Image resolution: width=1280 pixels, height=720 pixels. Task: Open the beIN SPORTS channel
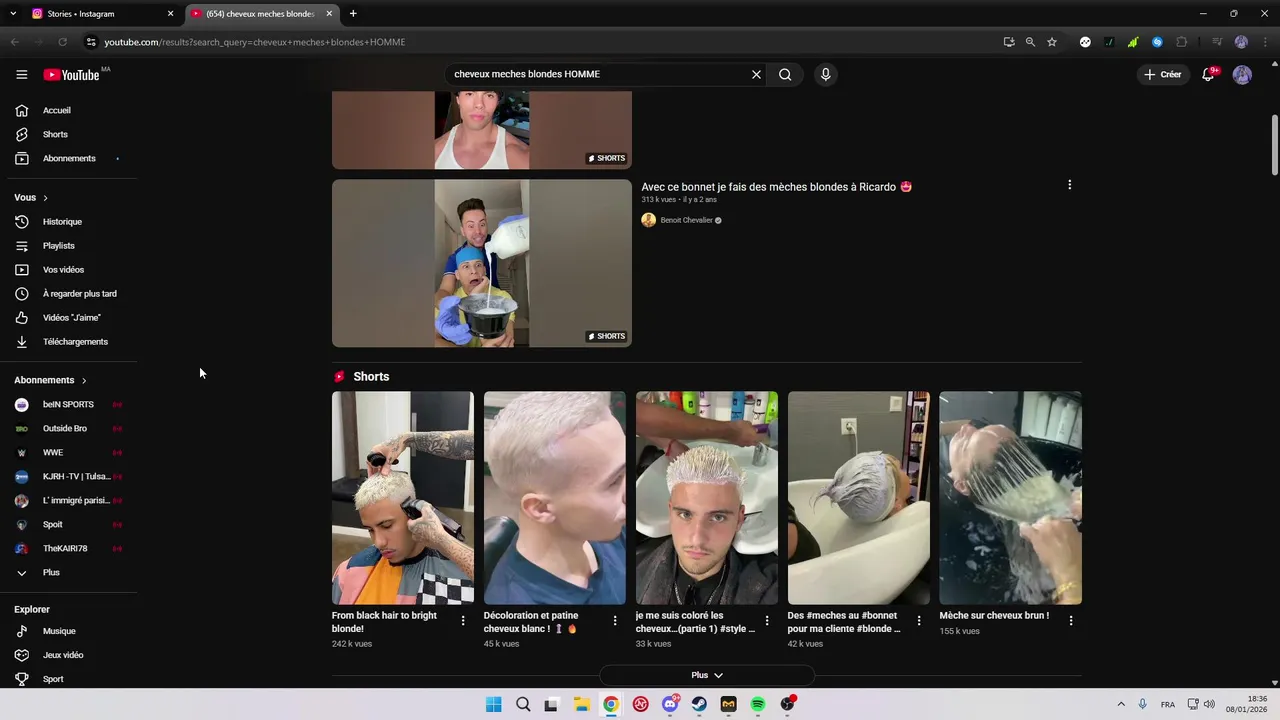pos(68,404)
